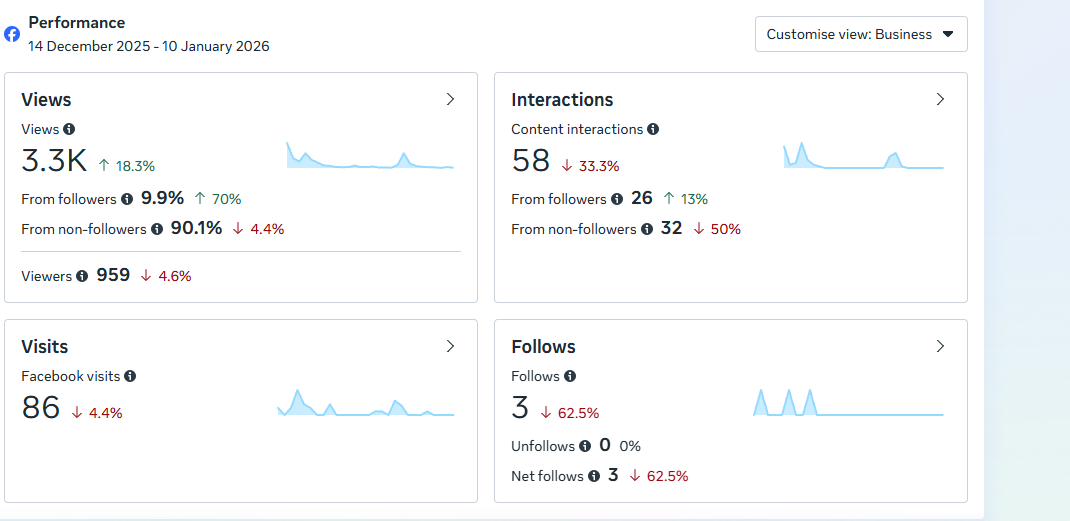The height and width of the screenshot is (521, 1070).
Task: Expand the Visits card chevron arrow
Action: (450, 346)
